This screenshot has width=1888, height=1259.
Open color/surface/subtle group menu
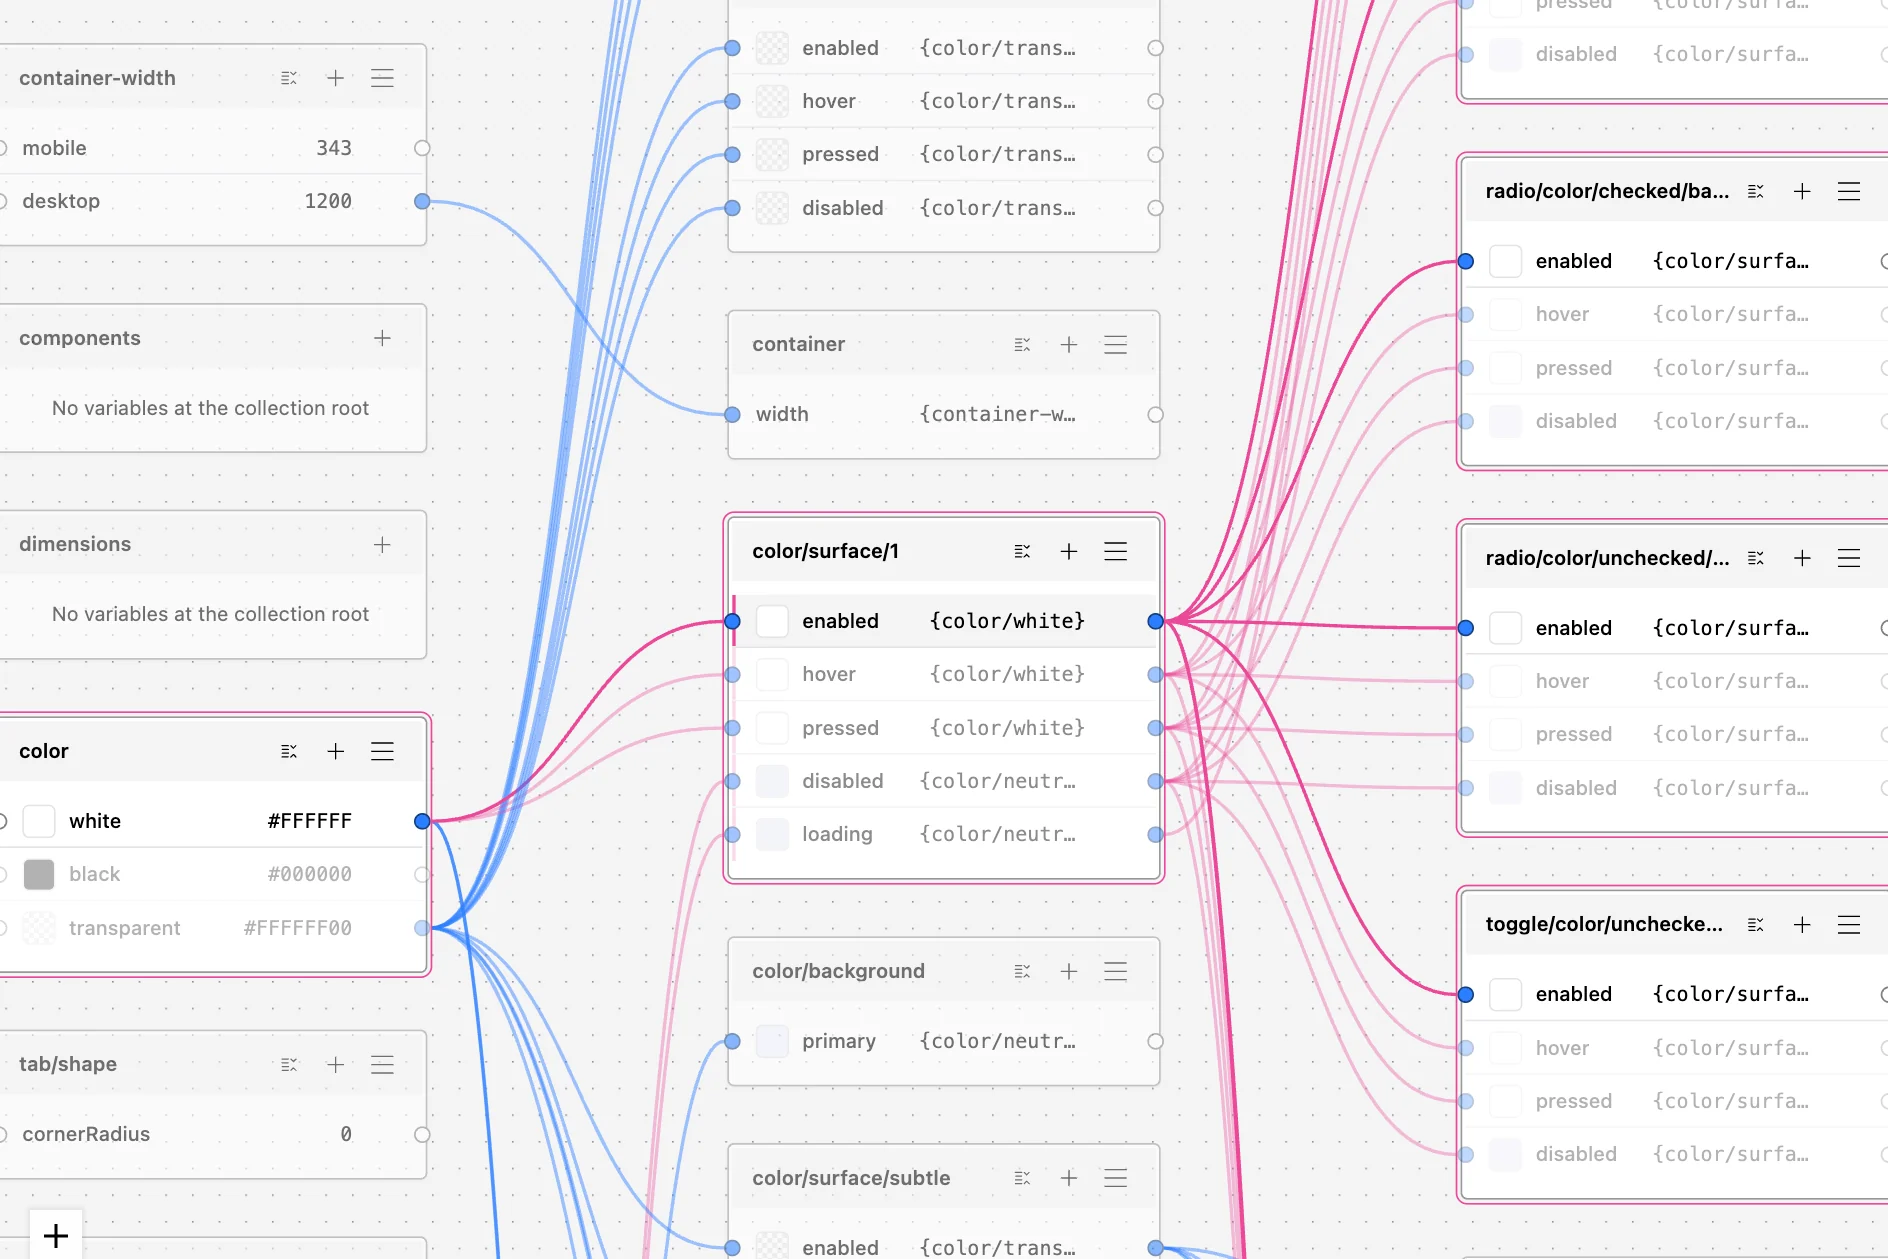pyautogui.click(x=1116, y=1178)
